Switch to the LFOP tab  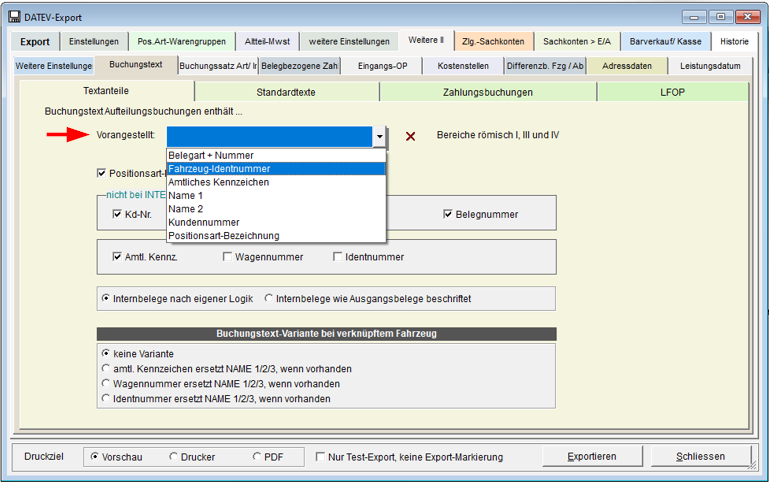(x=672, y=92)
